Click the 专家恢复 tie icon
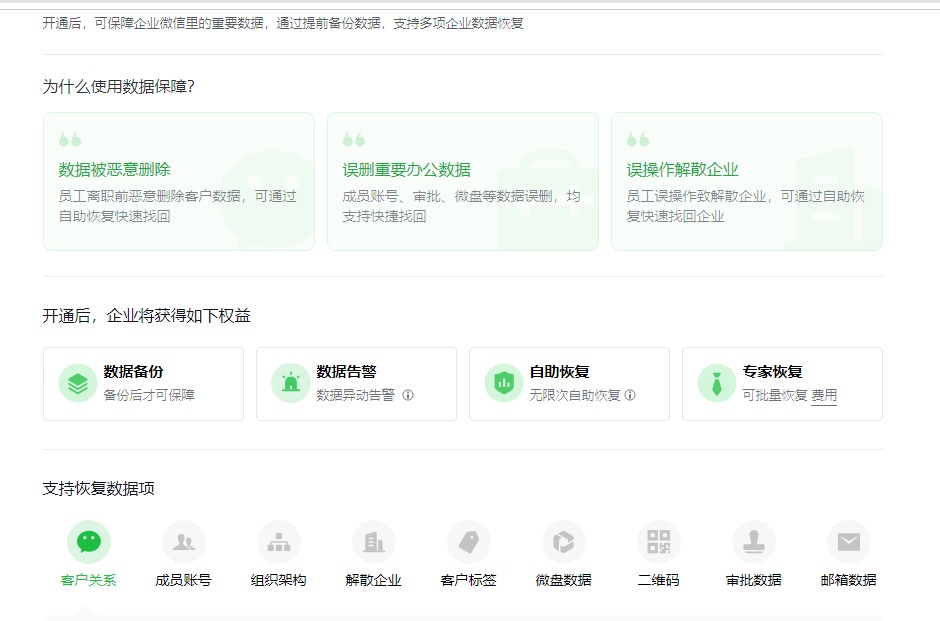Viewport: 940px width, 621px height. pos(717,383)
